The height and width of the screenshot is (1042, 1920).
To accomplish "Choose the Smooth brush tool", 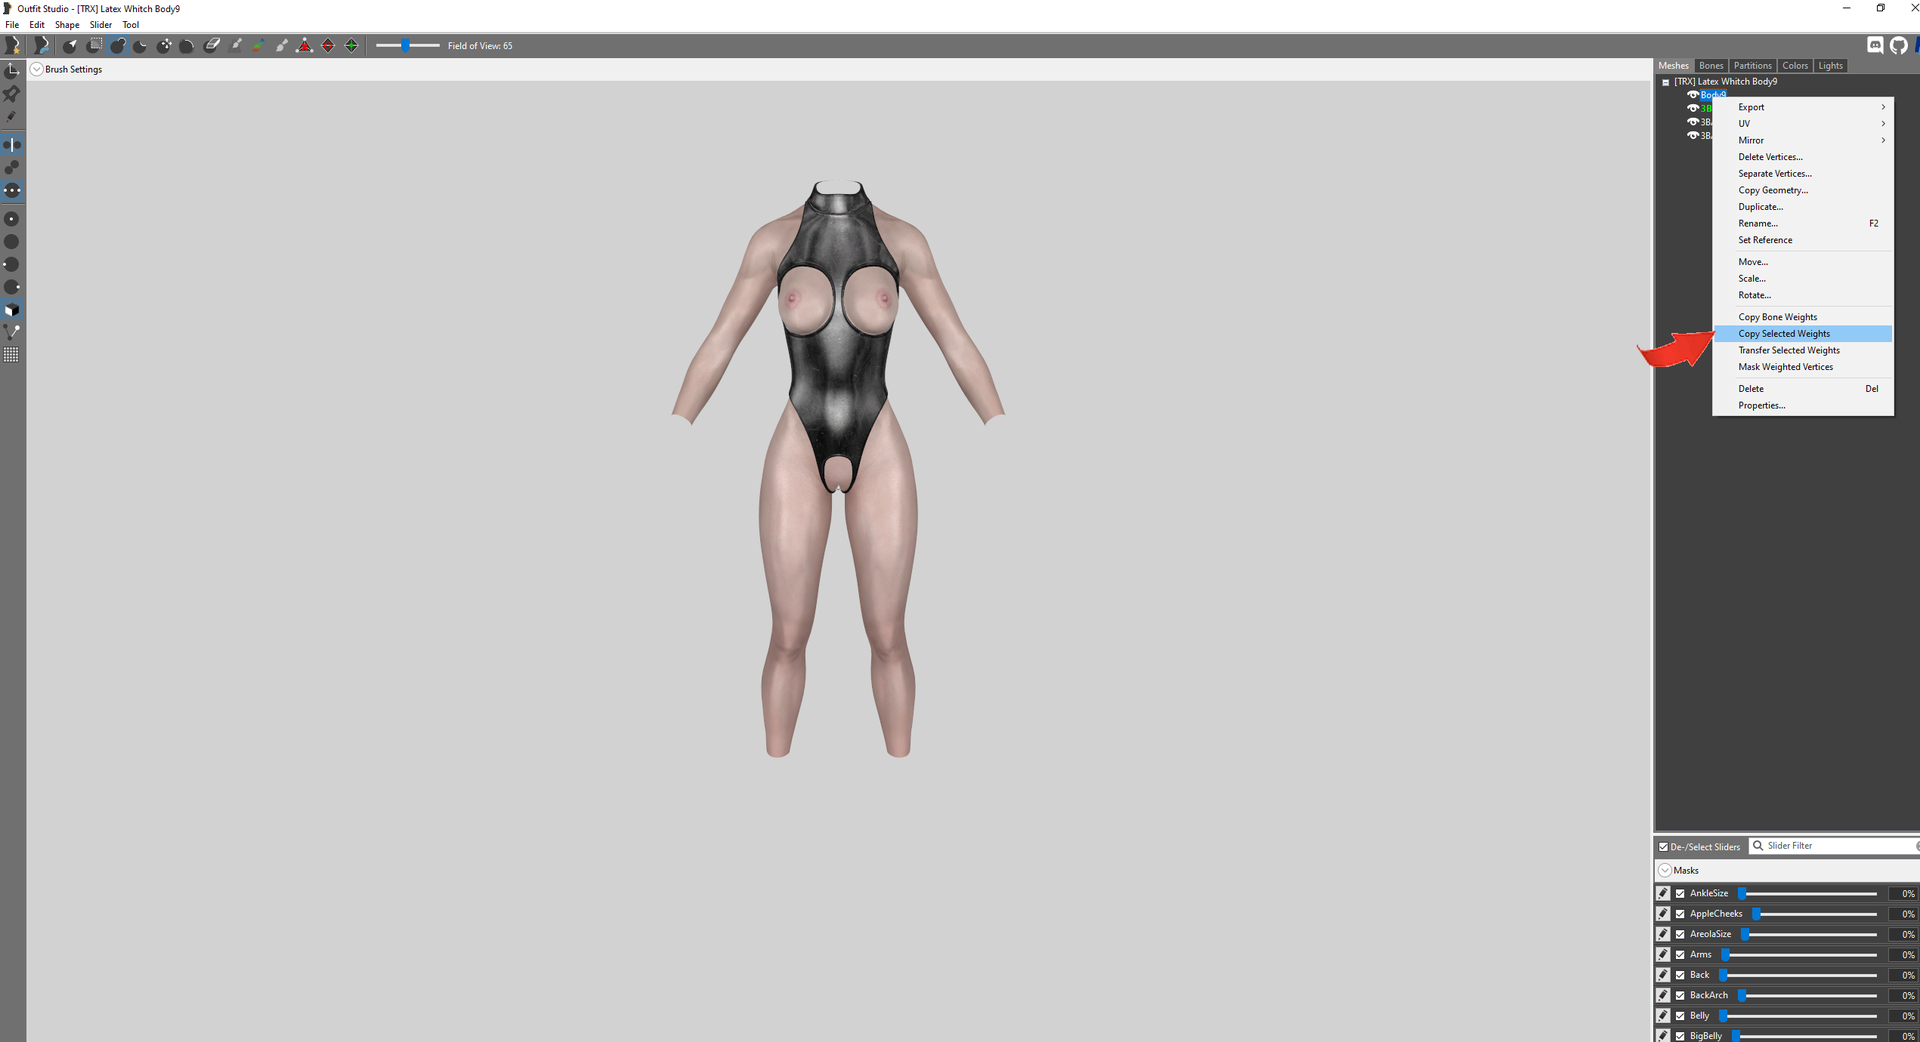I will 188,45.
